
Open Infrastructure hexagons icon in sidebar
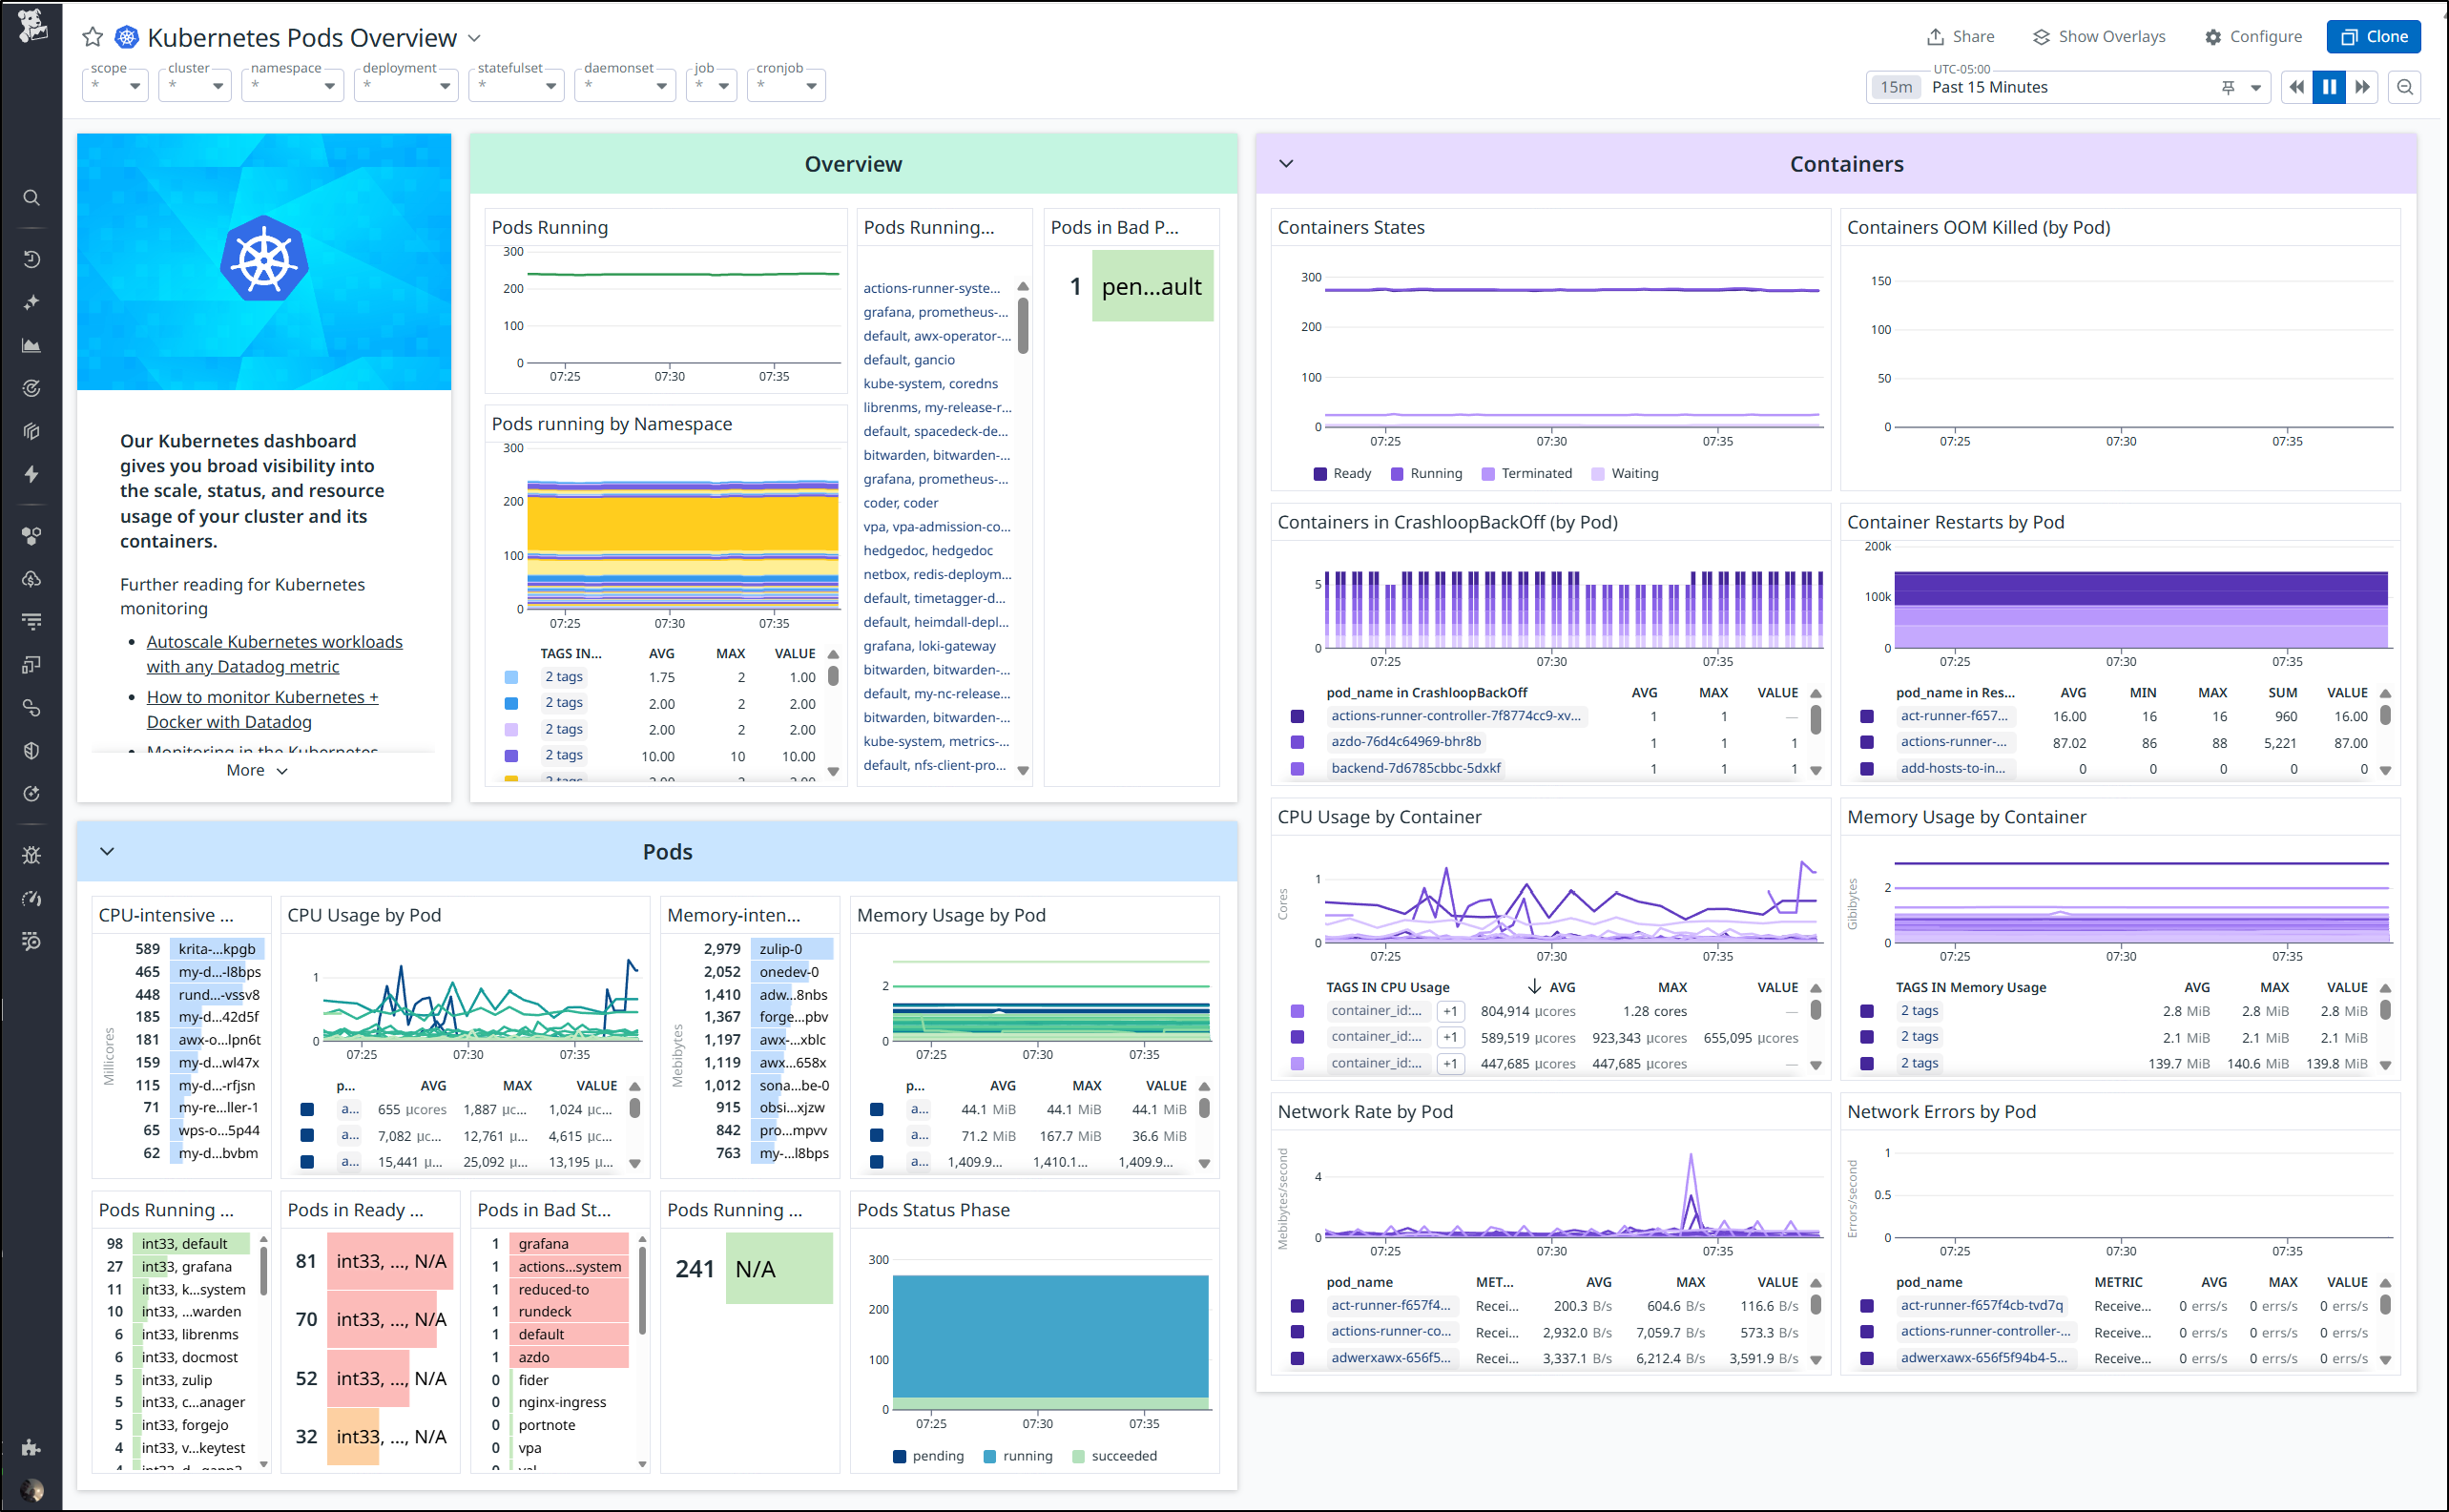coord(32,536)
